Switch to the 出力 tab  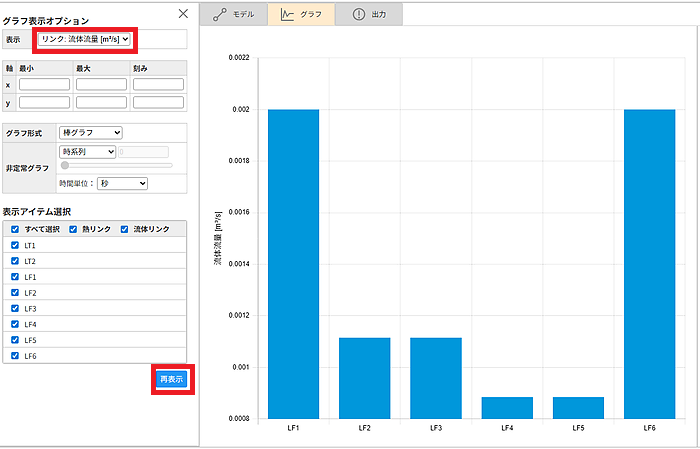coord(368,14)
